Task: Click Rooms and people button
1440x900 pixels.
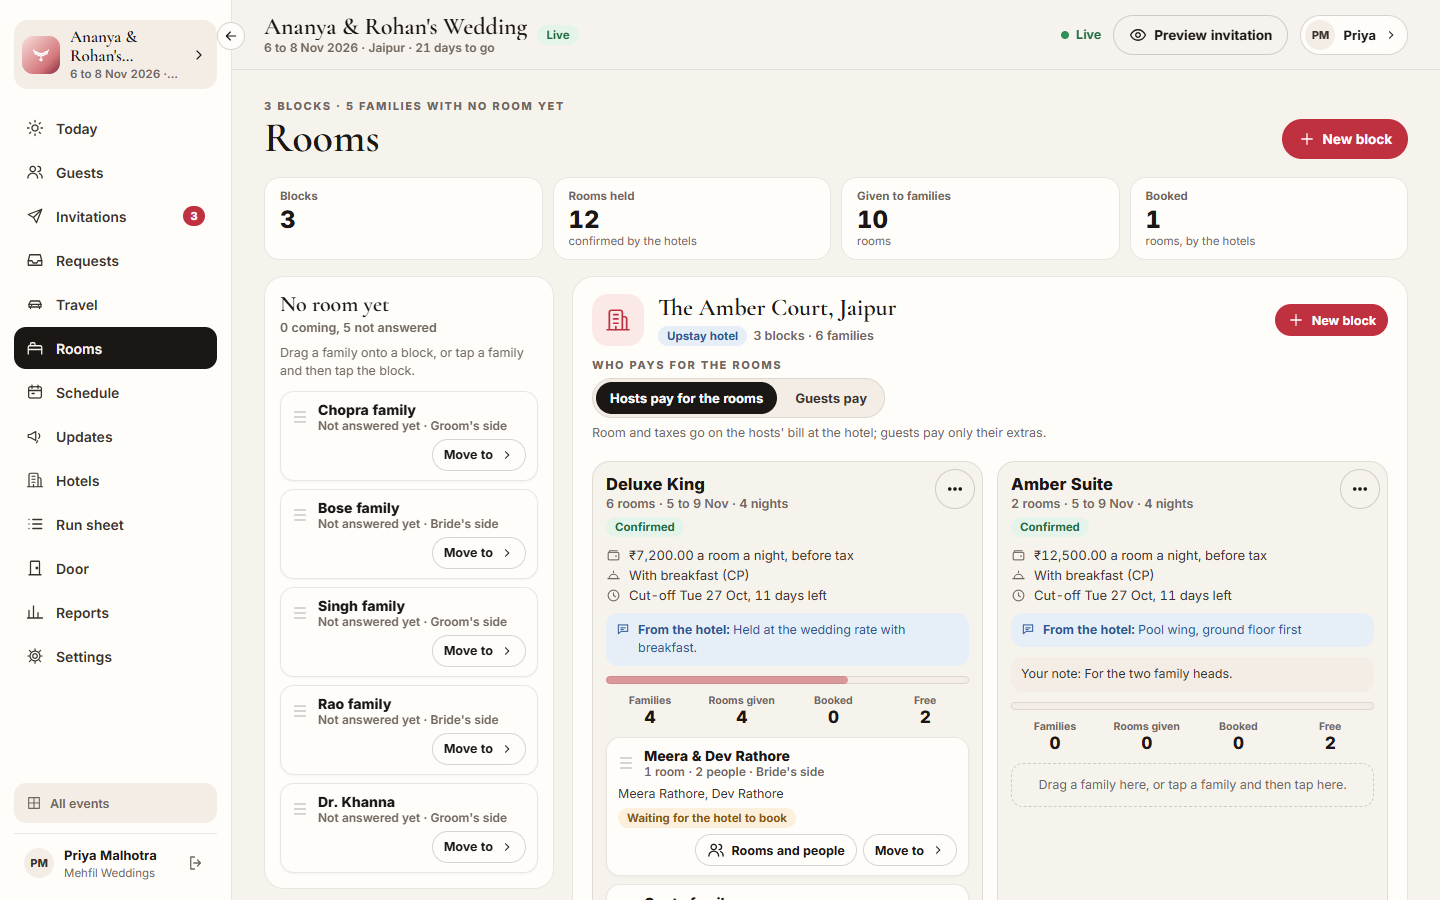Action: pos(776,851)
